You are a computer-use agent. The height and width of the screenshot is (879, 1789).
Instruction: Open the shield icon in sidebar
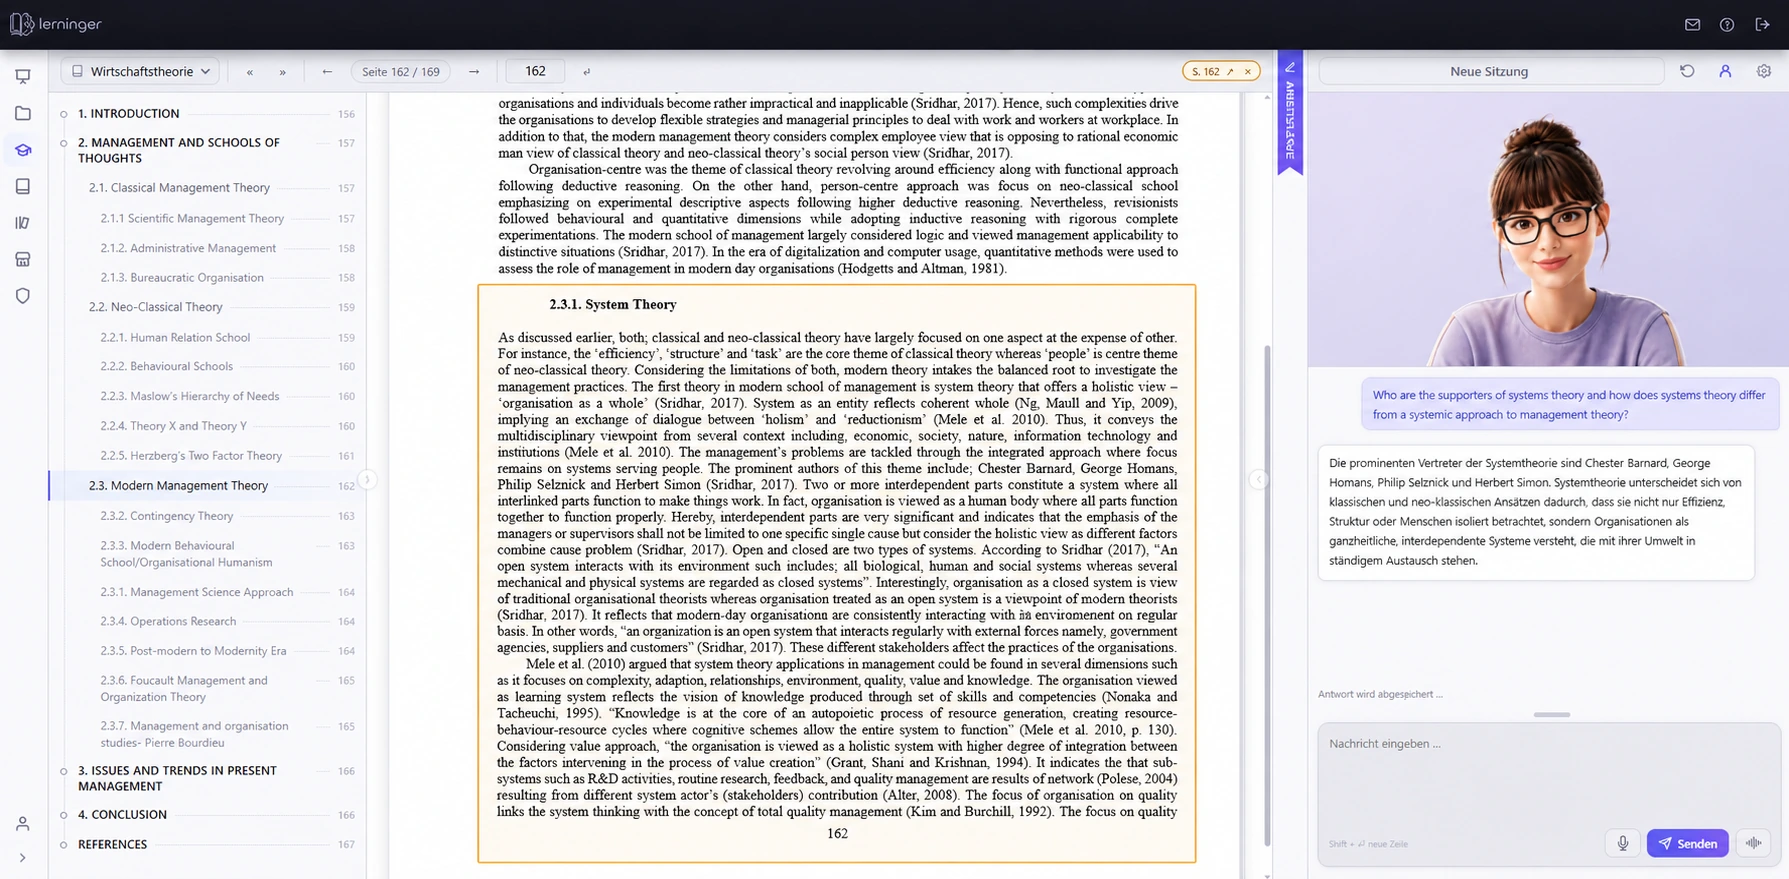pyautogui.click(x=23, y=296)
